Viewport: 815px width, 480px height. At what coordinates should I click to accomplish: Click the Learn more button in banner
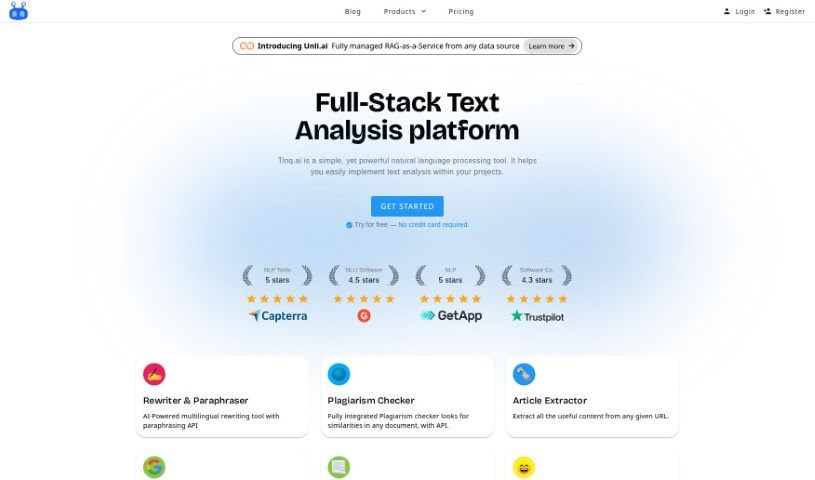pos(551,46)
